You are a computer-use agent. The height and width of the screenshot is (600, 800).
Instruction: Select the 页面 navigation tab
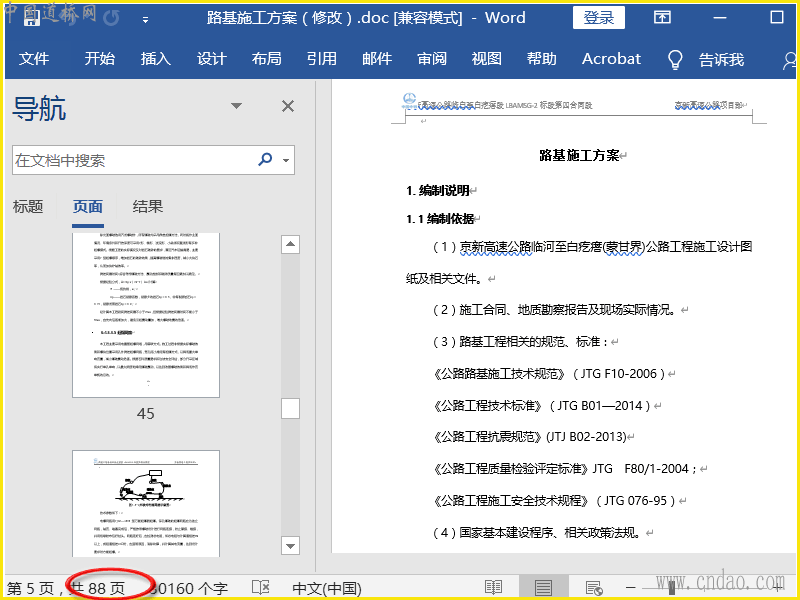(88, 207)
